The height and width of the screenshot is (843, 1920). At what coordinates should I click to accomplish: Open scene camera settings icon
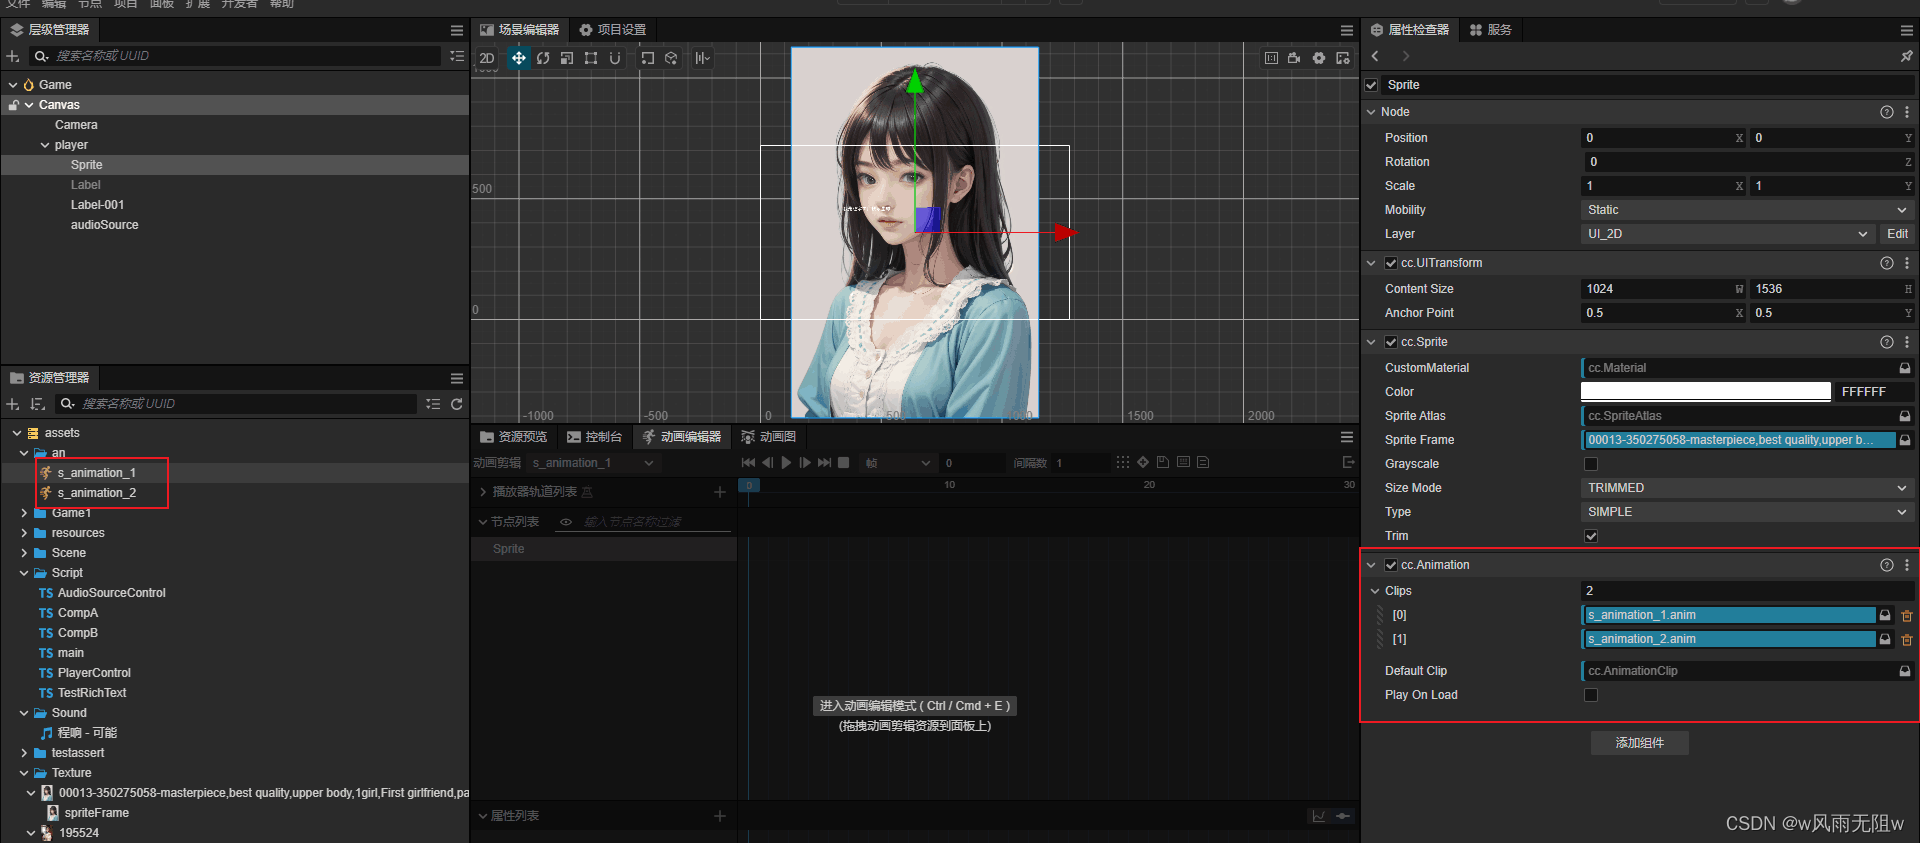(1294, 58)
